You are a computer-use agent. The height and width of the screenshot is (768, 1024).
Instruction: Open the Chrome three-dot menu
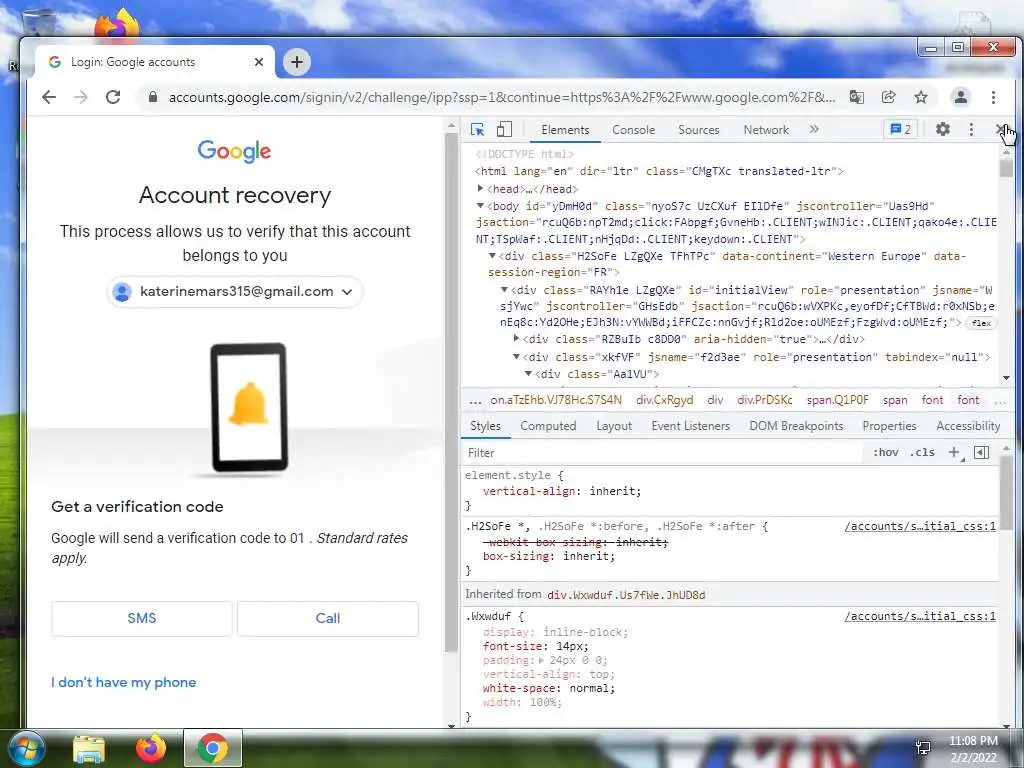(993, 97)
